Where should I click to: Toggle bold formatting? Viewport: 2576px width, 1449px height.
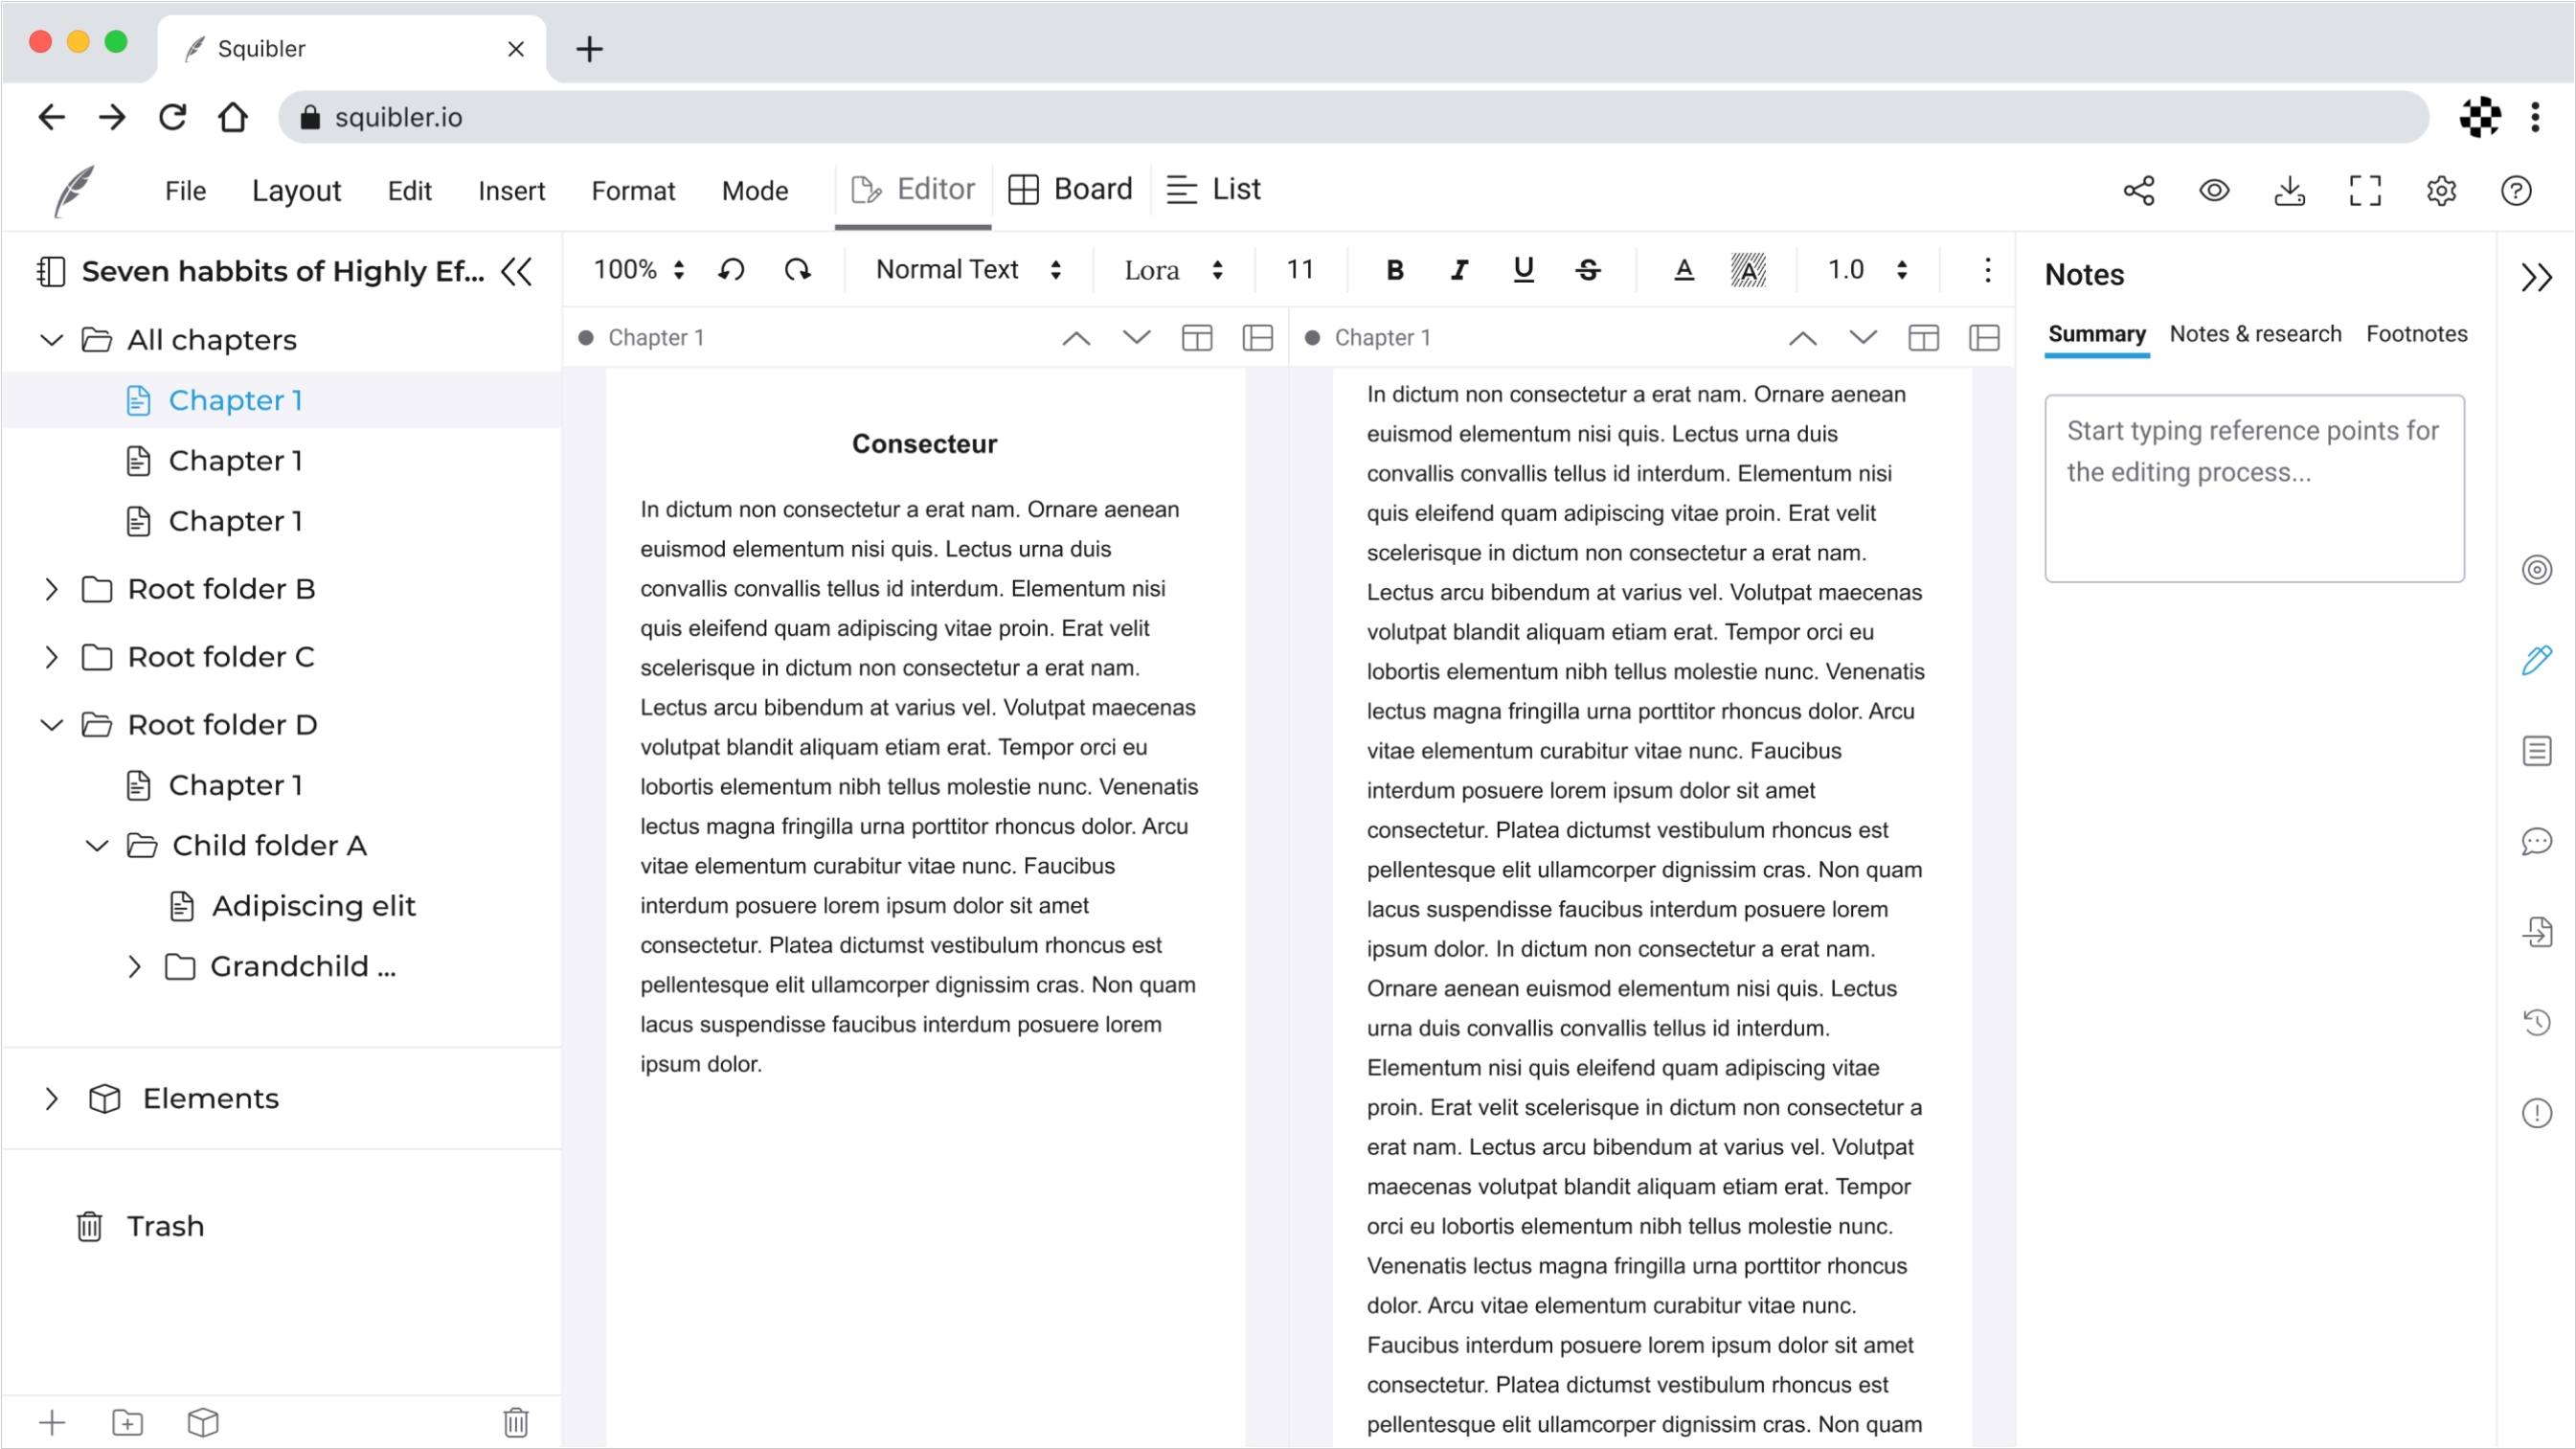point(1395,269)
